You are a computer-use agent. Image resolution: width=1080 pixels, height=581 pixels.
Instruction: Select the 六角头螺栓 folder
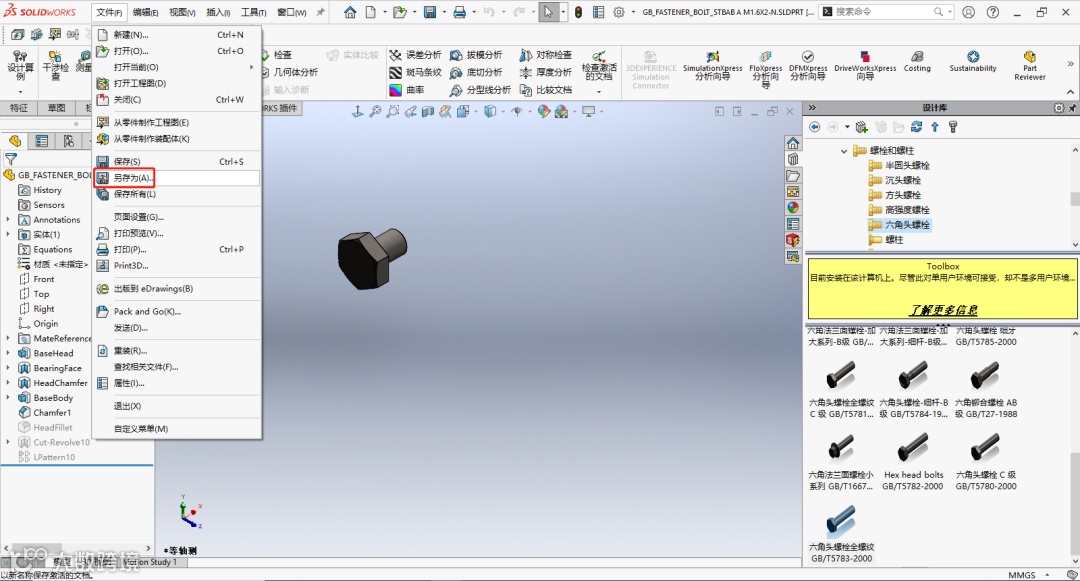(x=900, y=225)
